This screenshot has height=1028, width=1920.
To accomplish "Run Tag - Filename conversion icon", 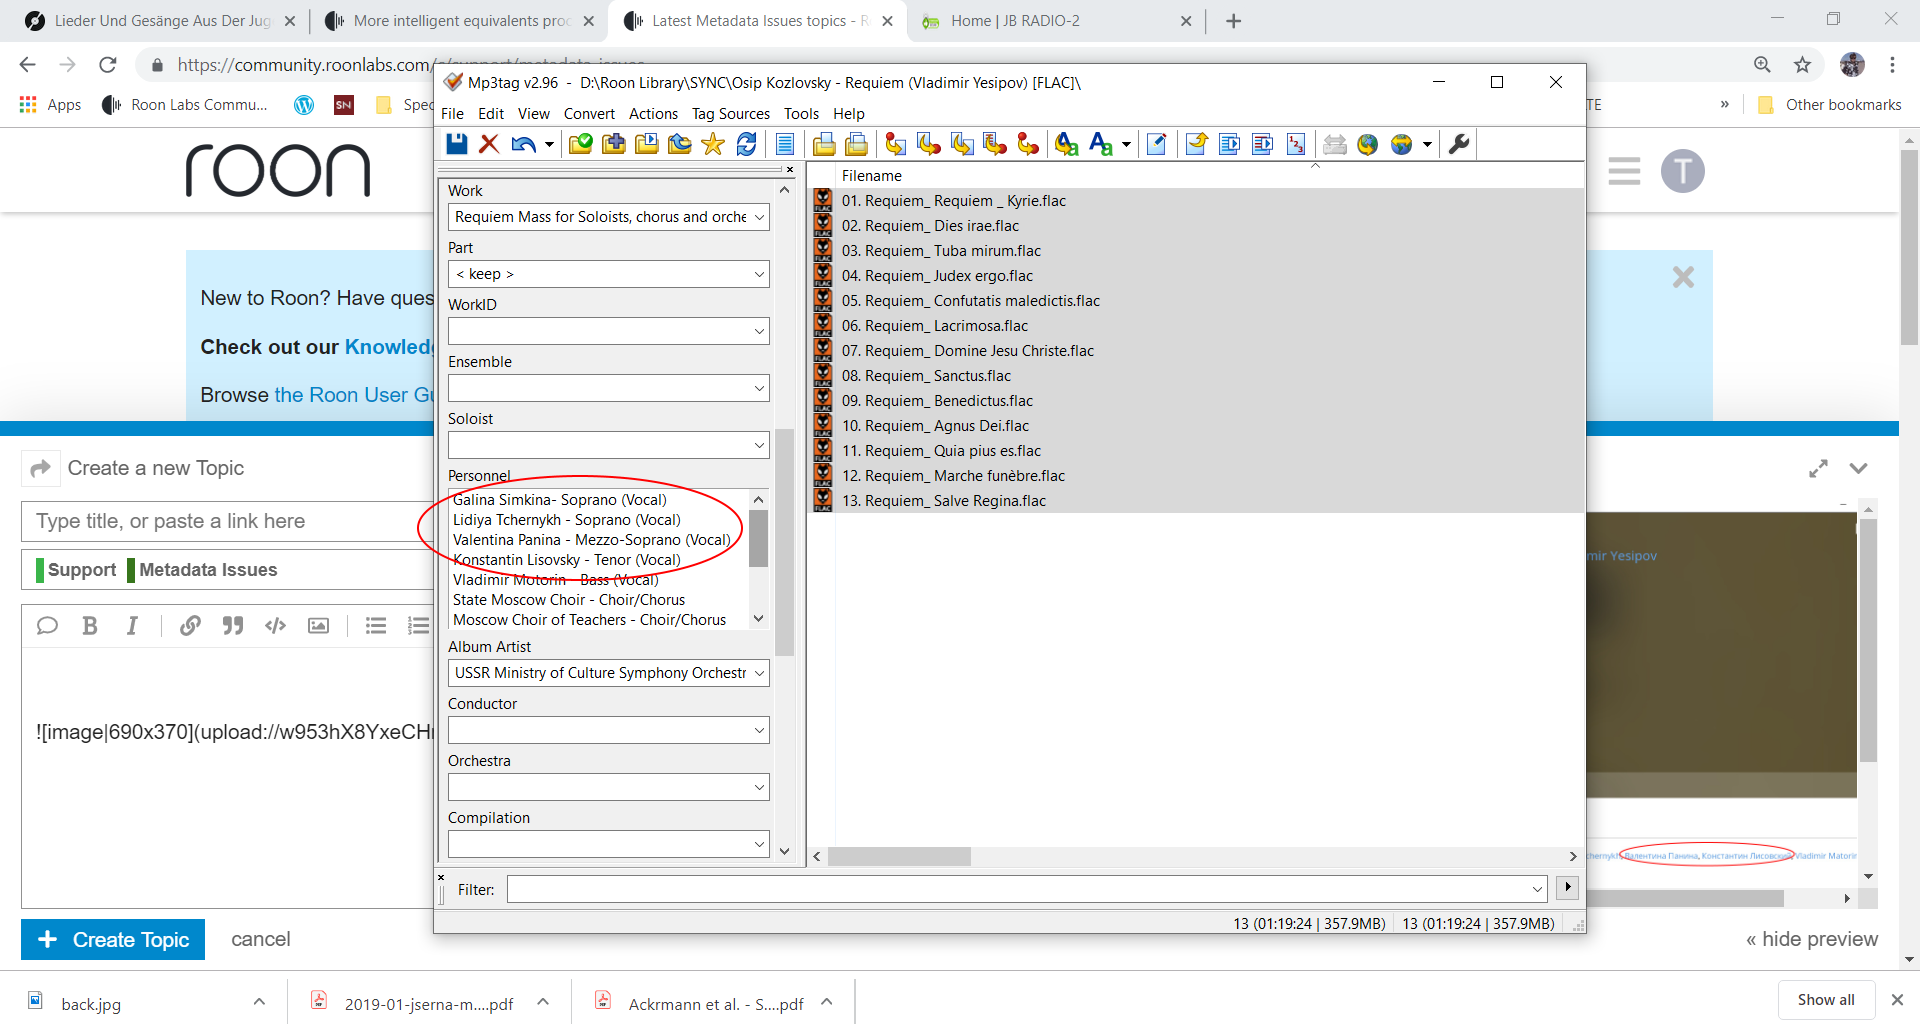I will pos(895,144).
